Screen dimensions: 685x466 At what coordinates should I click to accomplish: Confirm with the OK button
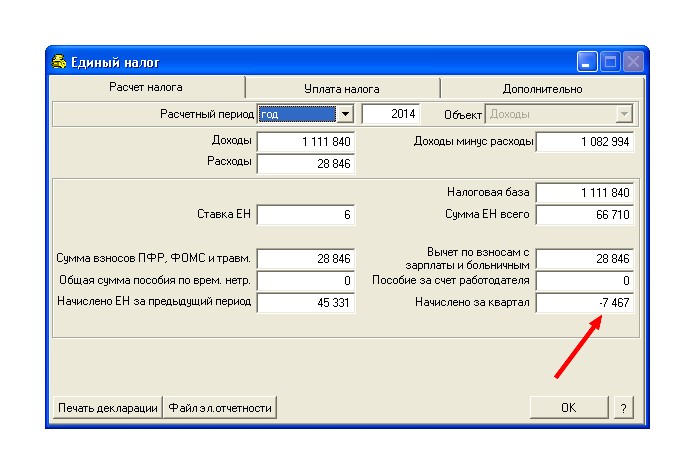pyautogui.click(x=569, y=407)
